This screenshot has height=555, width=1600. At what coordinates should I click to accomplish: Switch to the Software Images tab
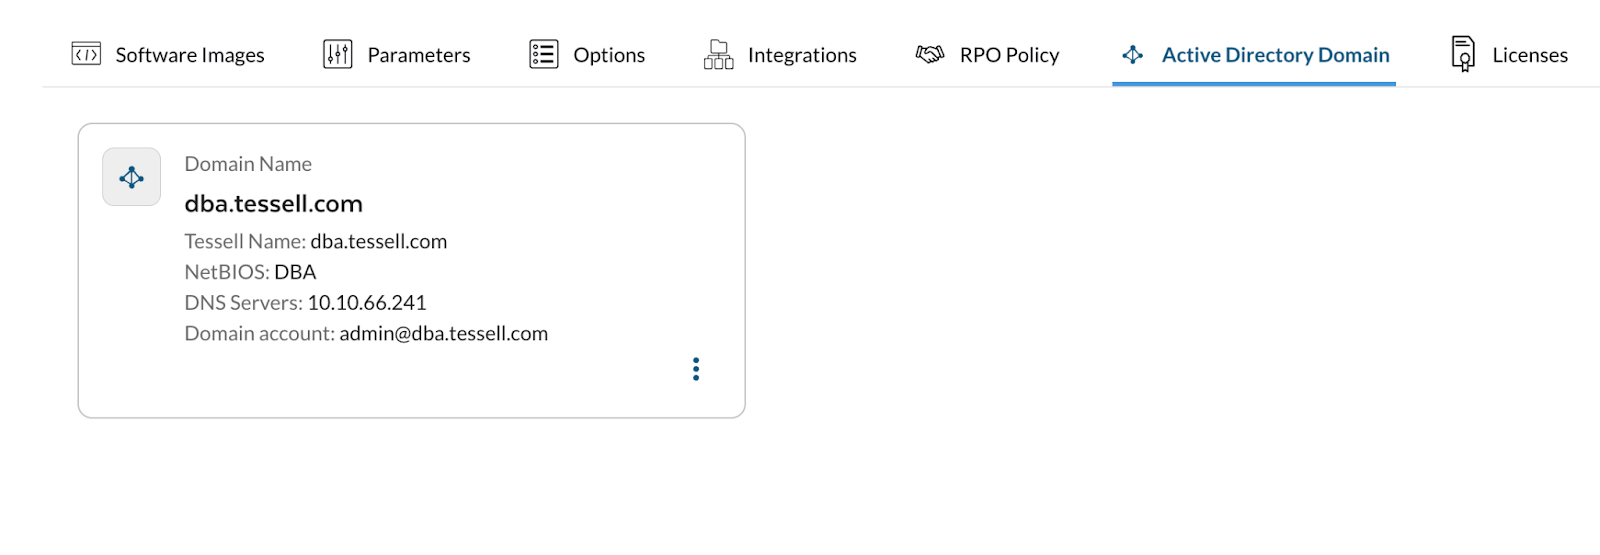pos(190,55)
